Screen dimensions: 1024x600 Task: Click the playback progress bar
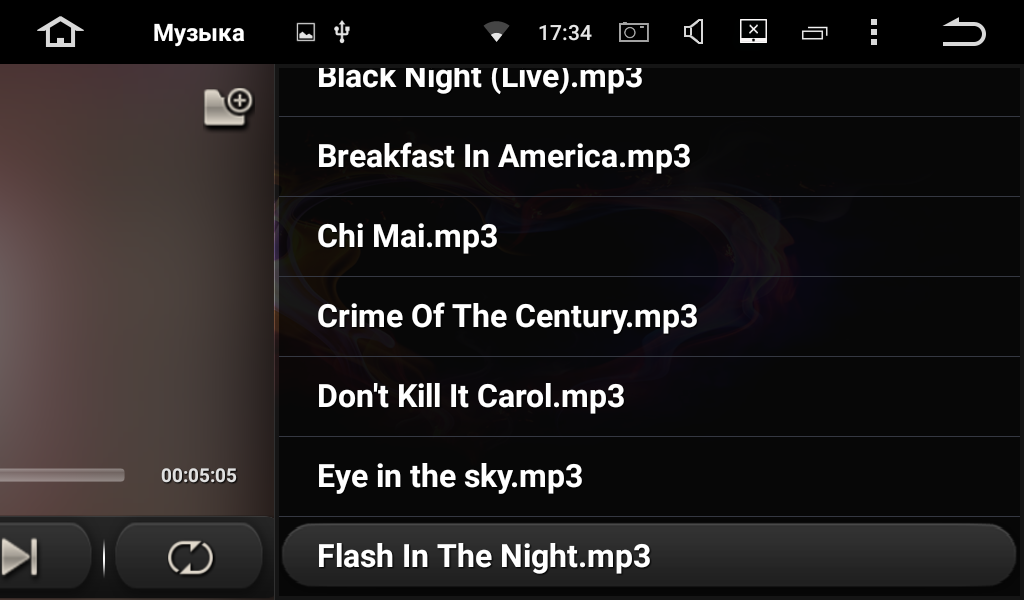pyautogui.click(x=62, y=475)
